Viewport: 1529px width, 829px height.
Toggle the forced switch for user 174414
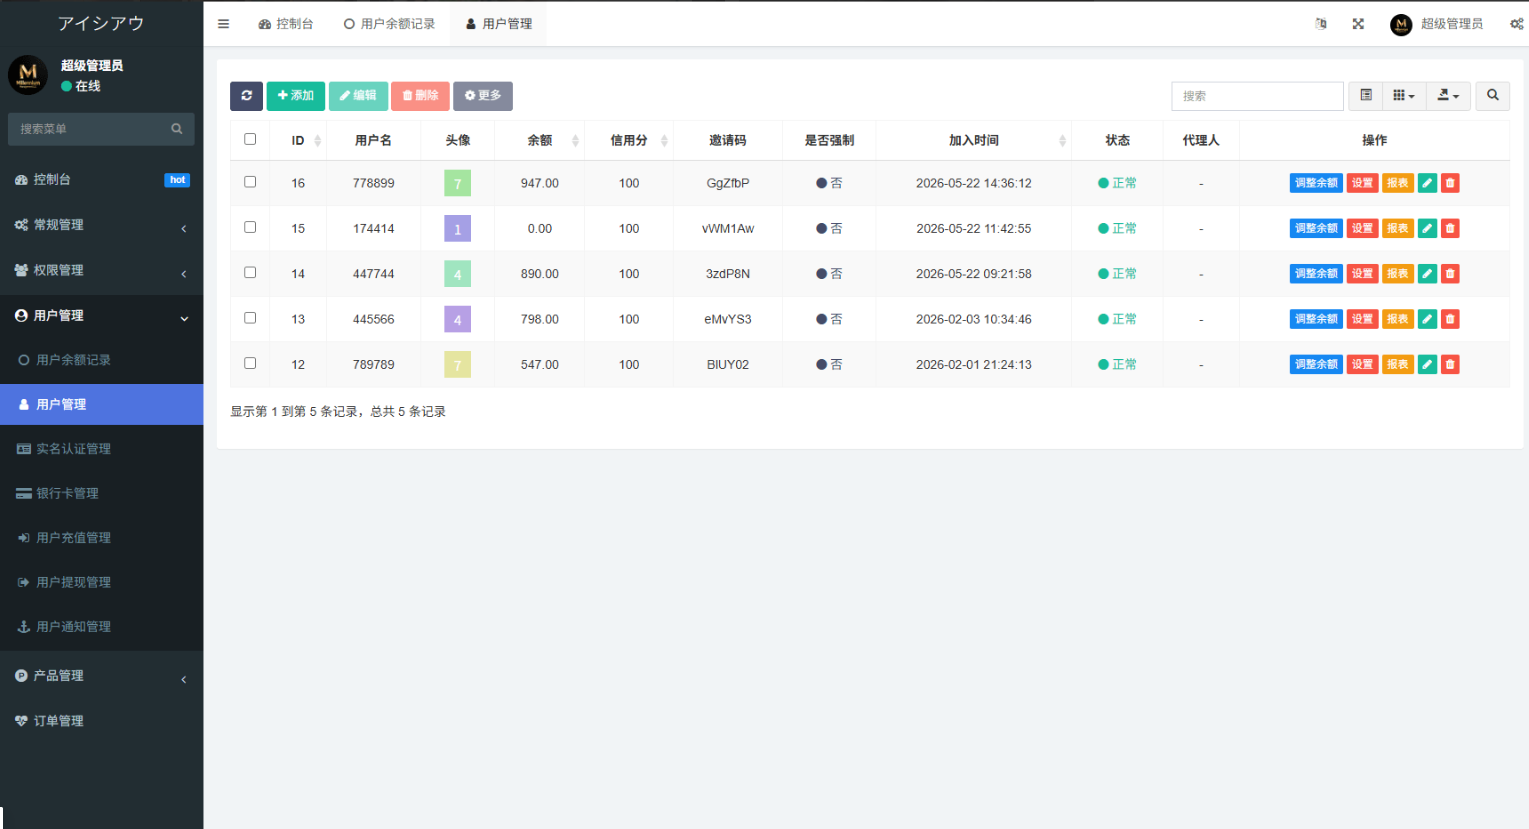coord(829,229)
